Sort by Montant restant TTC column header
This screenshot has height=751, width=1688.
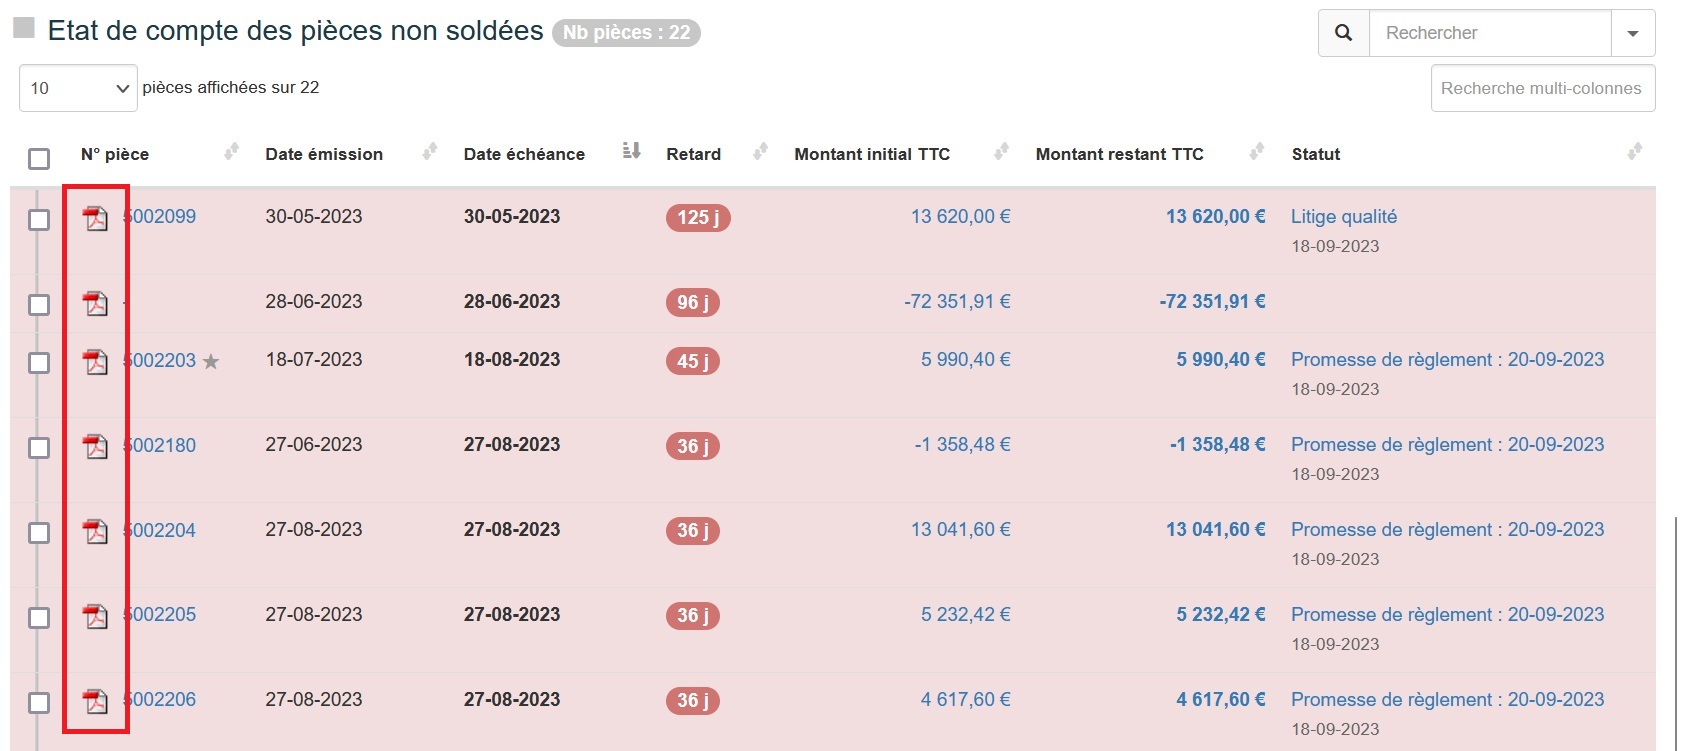[1119, 154]
